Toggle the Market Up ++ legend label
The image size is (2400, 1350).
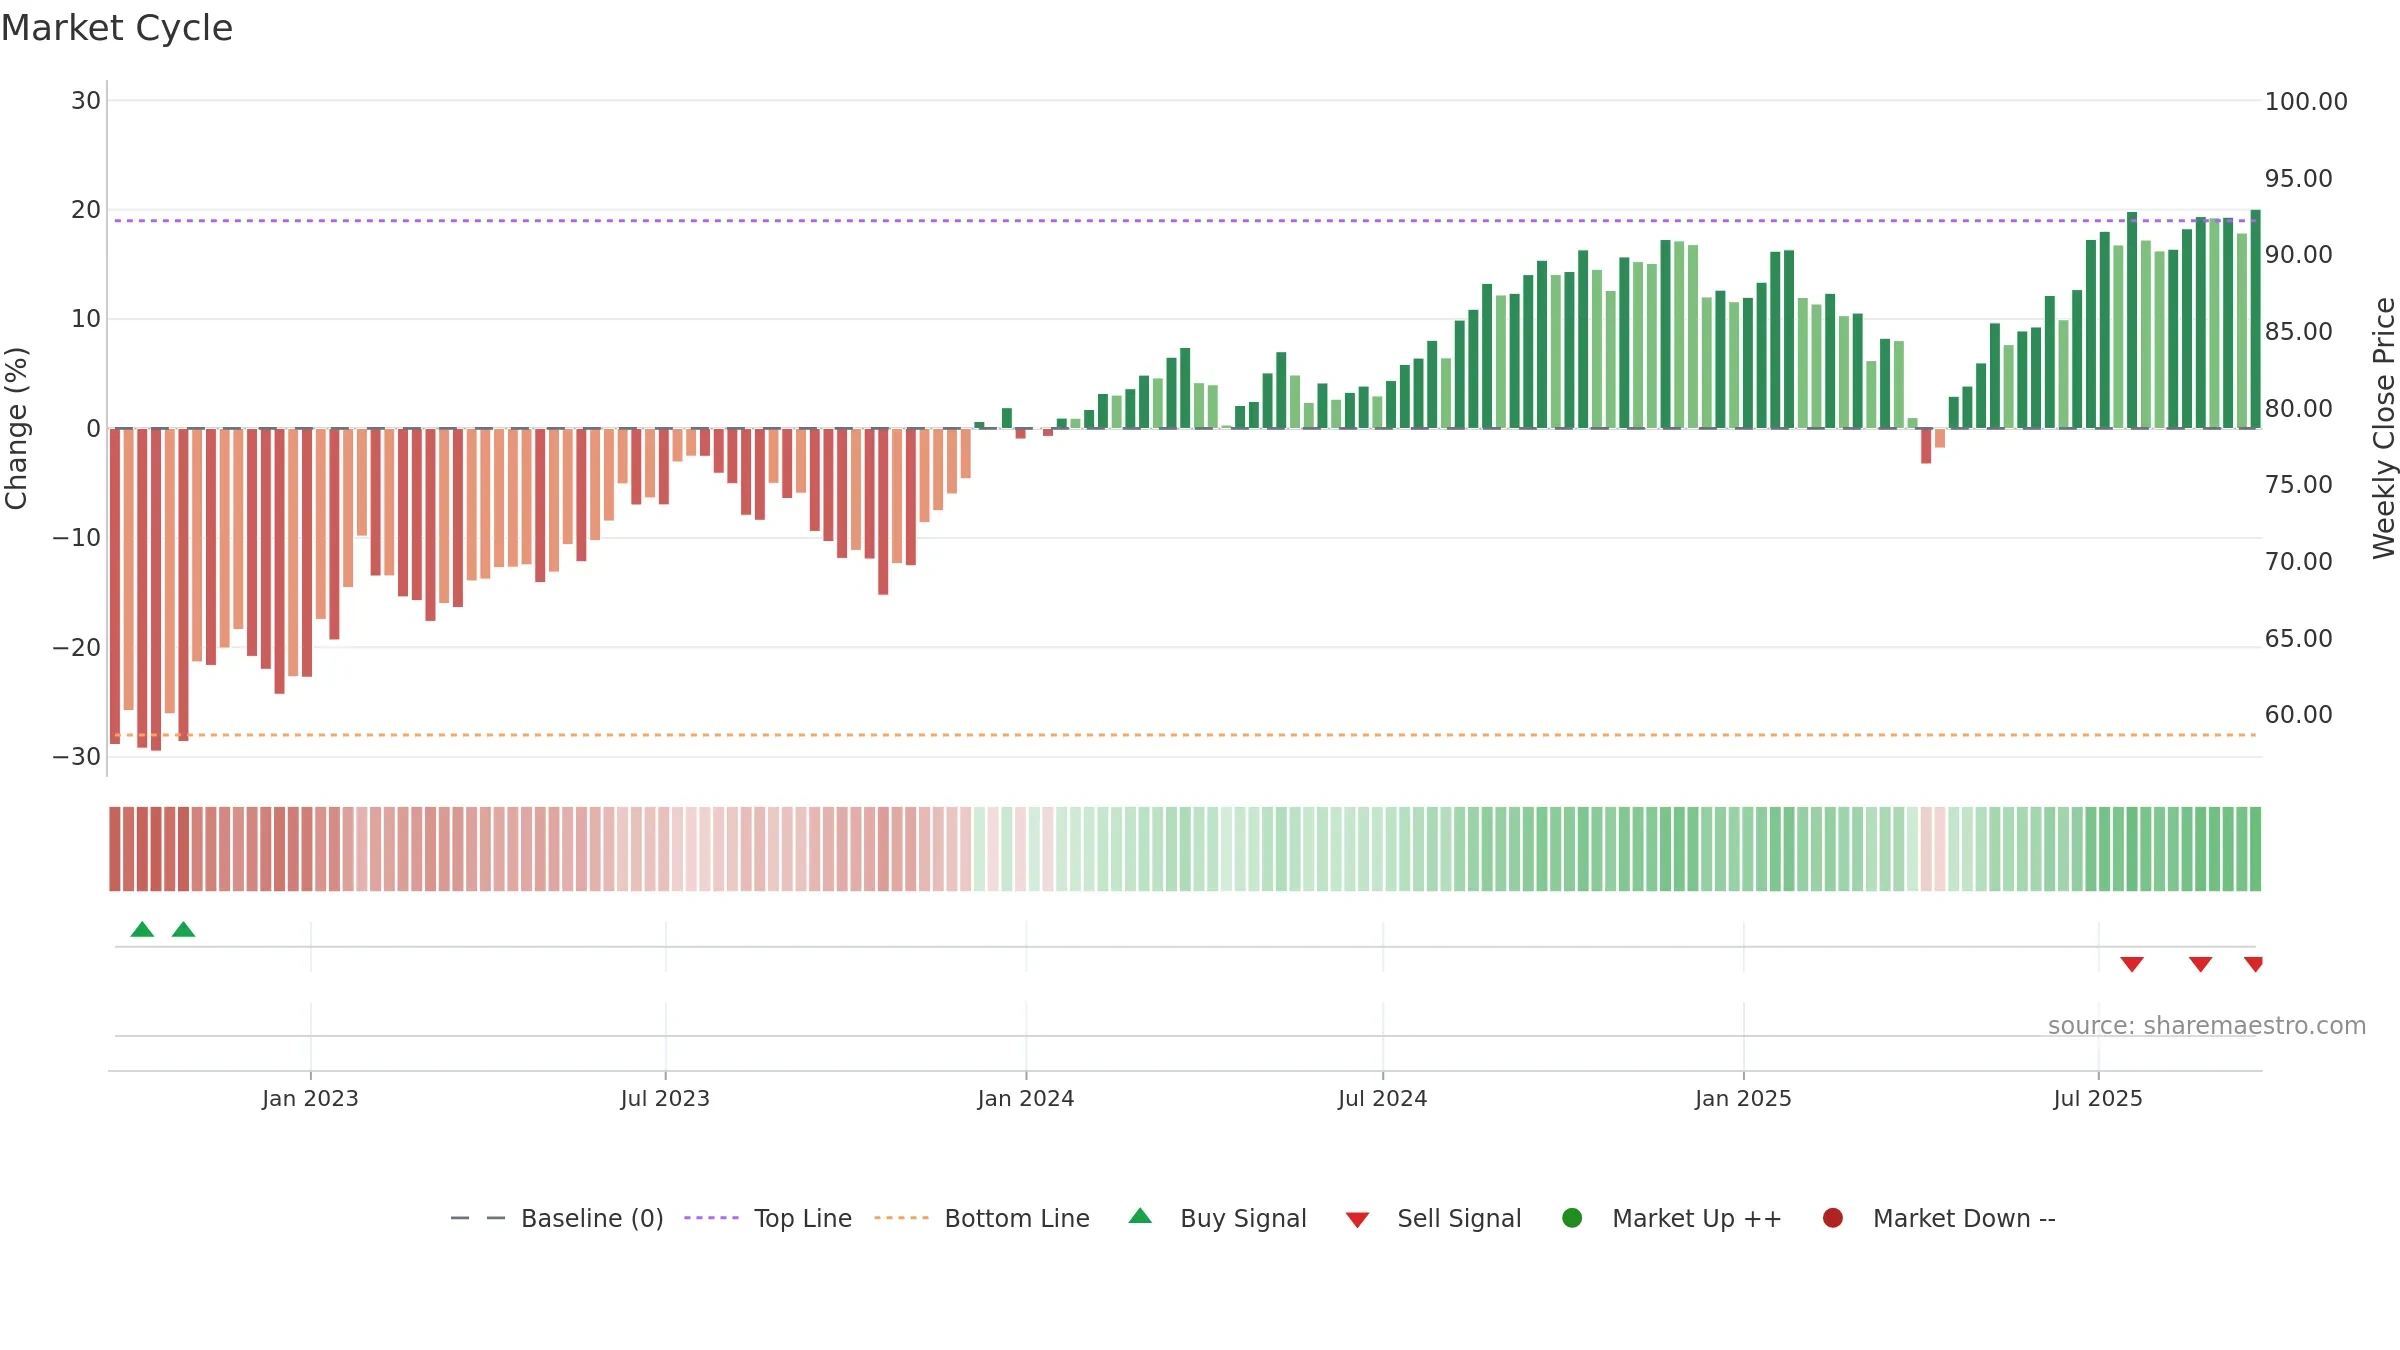[1697, 1218]
